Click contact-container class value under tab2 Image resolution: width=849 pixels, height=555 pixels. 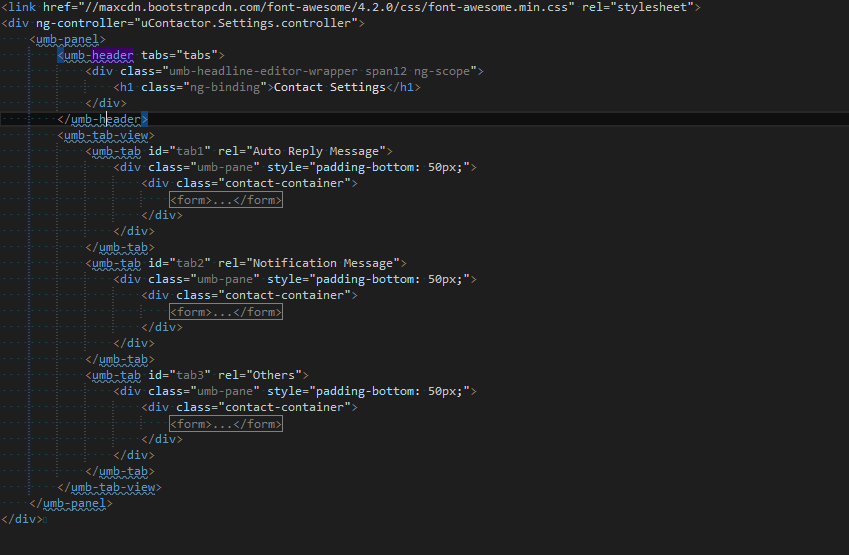tap(284, 295)
